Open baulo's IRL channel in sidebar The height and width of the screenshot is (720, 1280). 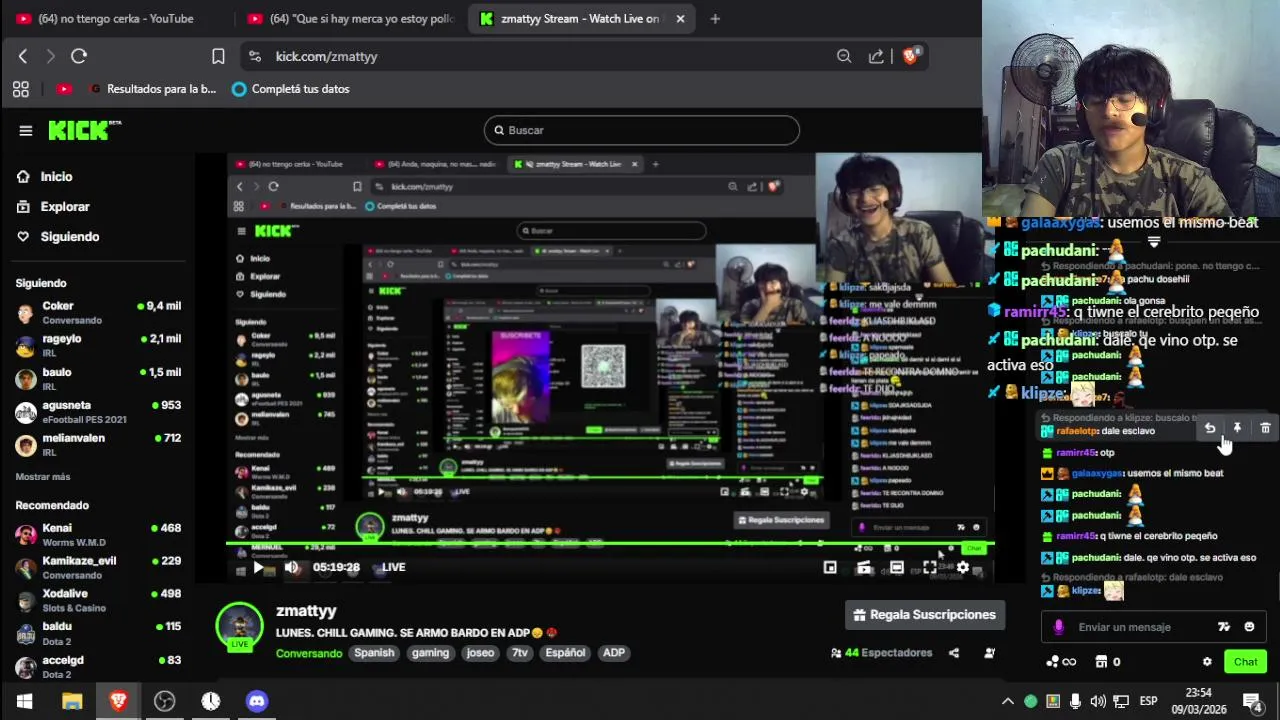pyautogui.click(x=98, y=379)
